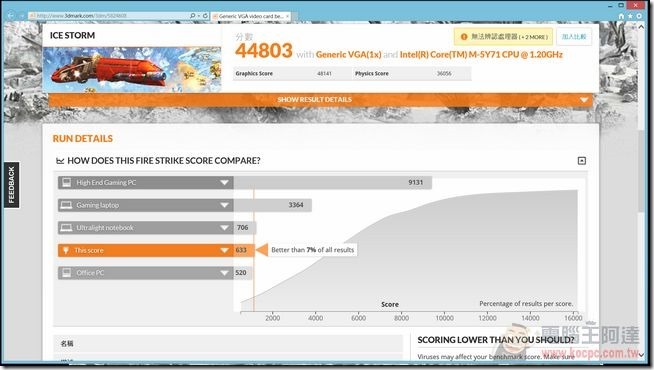
Task: Expand the Show Result Details bar
Action: (x=320, y=100)
